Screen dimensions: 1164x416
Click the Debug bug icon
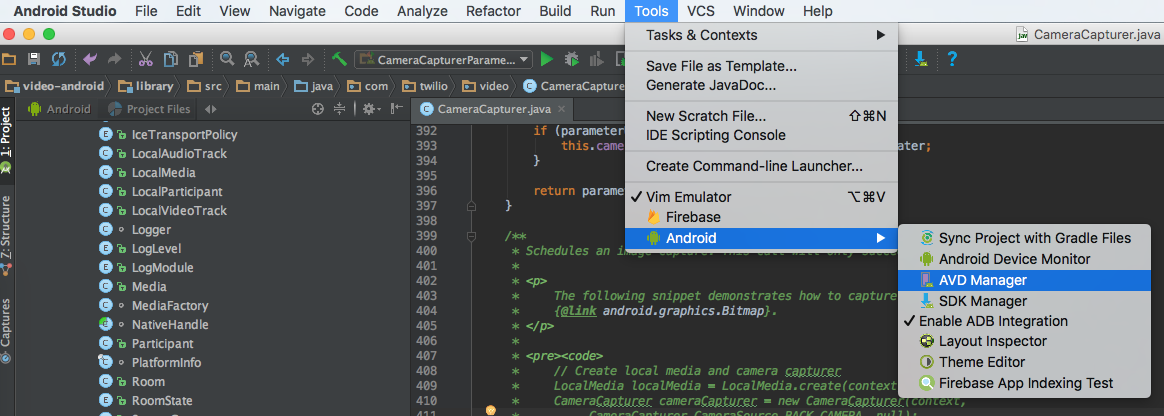572,59
